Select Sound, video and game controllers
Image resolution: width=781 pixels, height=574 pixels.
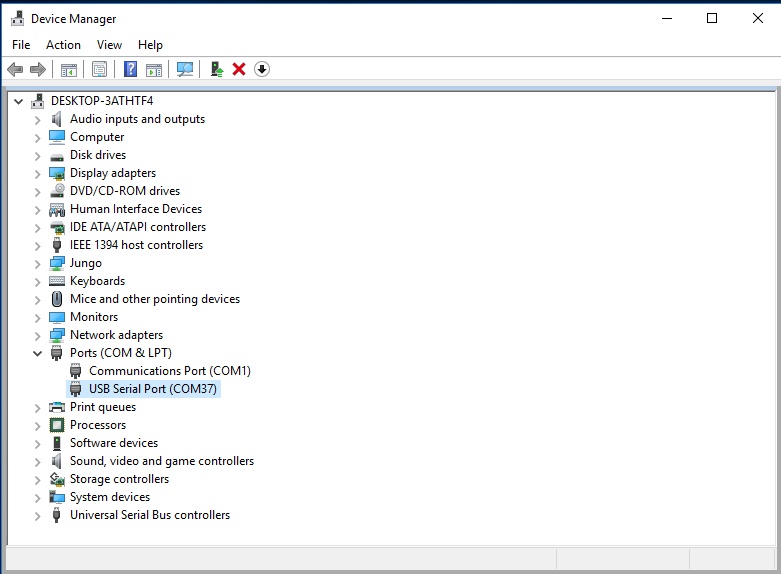[161, 461]
